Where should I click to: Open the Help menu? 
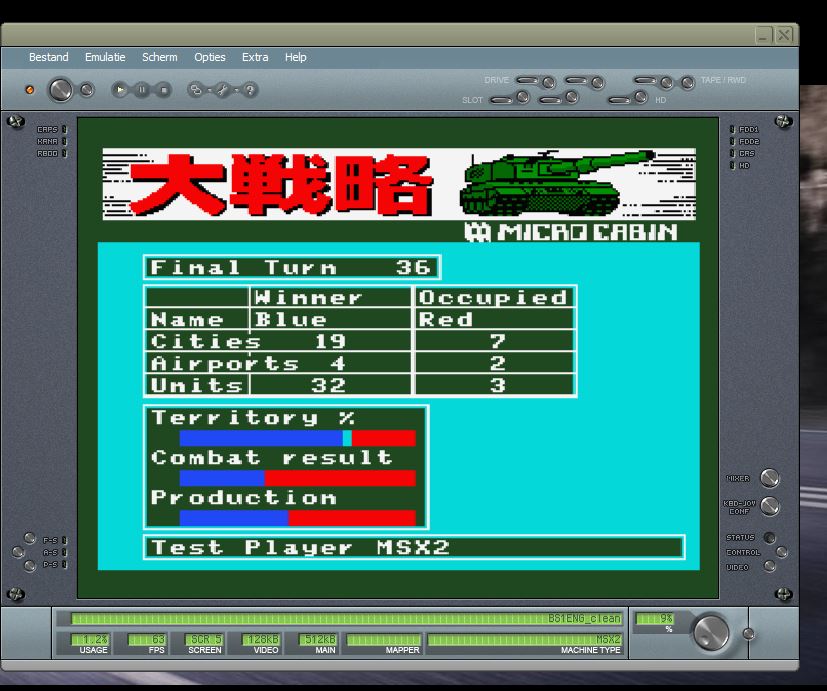295,57
